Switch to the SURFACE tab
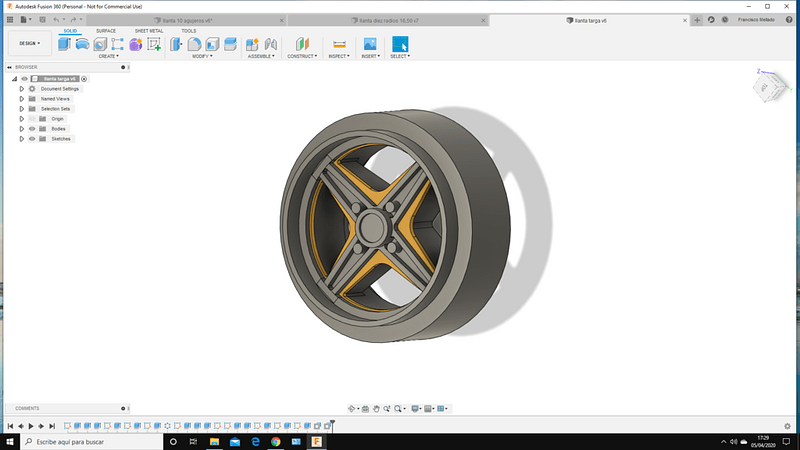 tap(106, 31)
